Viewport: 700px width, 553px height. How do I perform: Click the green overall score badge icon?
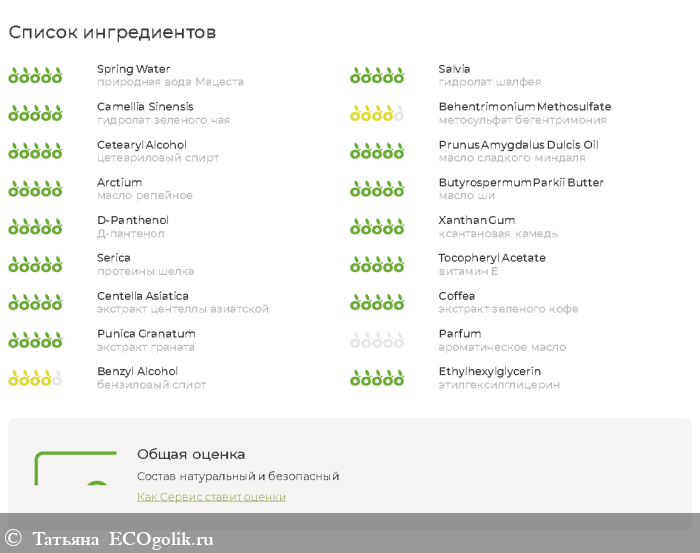(x=76, y=480)
